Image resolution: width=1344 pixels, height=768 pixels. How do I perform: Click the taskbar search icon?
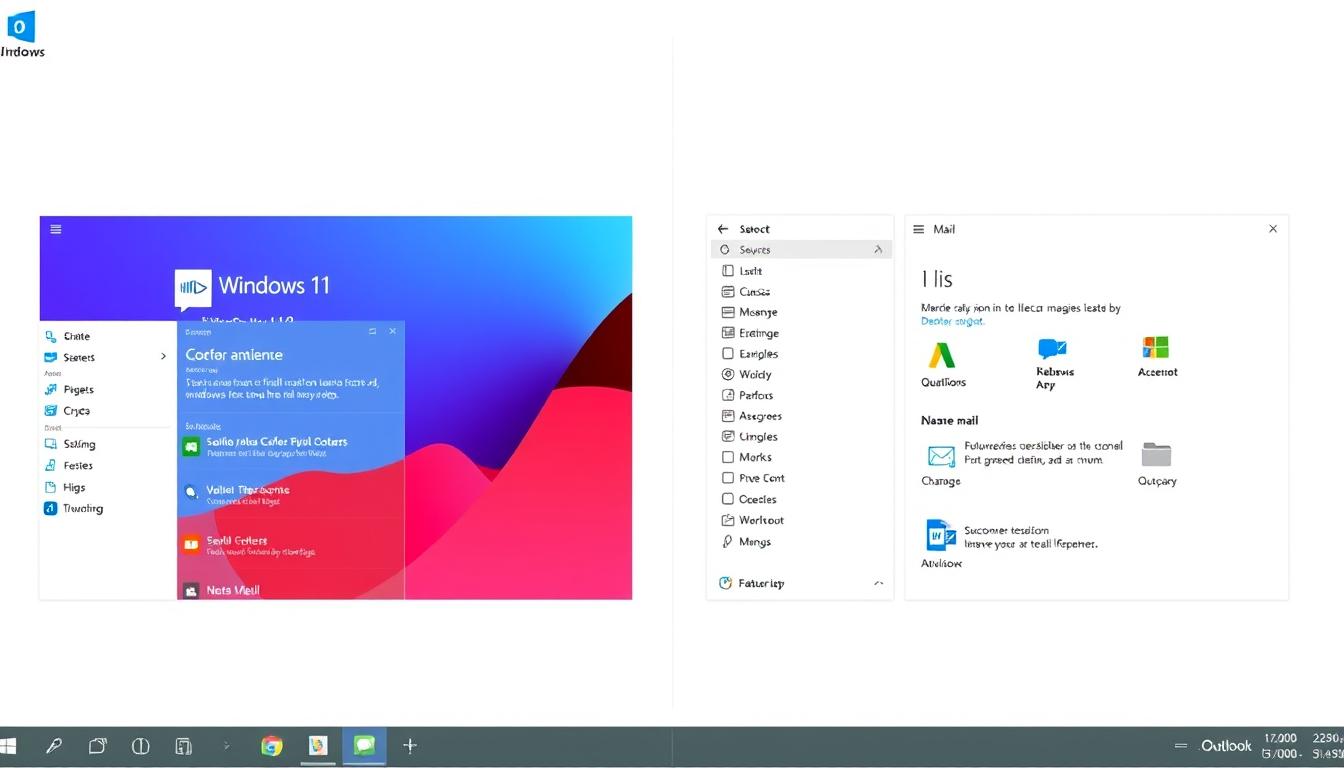54,746
